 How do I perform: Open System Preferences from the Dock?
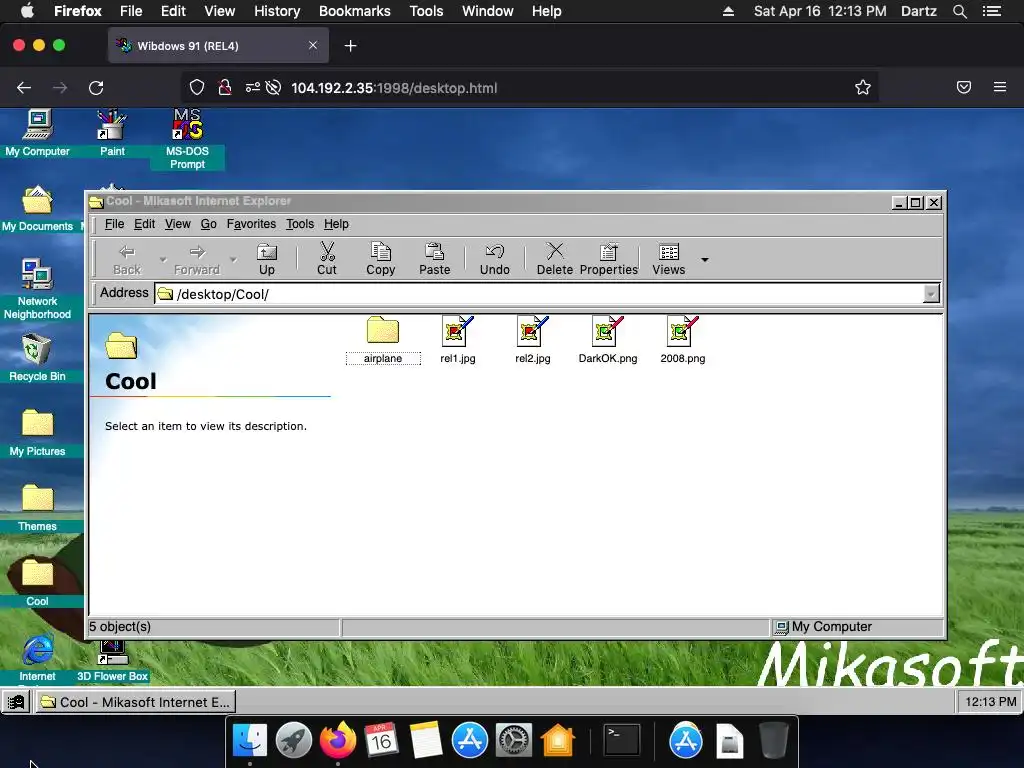[514, 741]
